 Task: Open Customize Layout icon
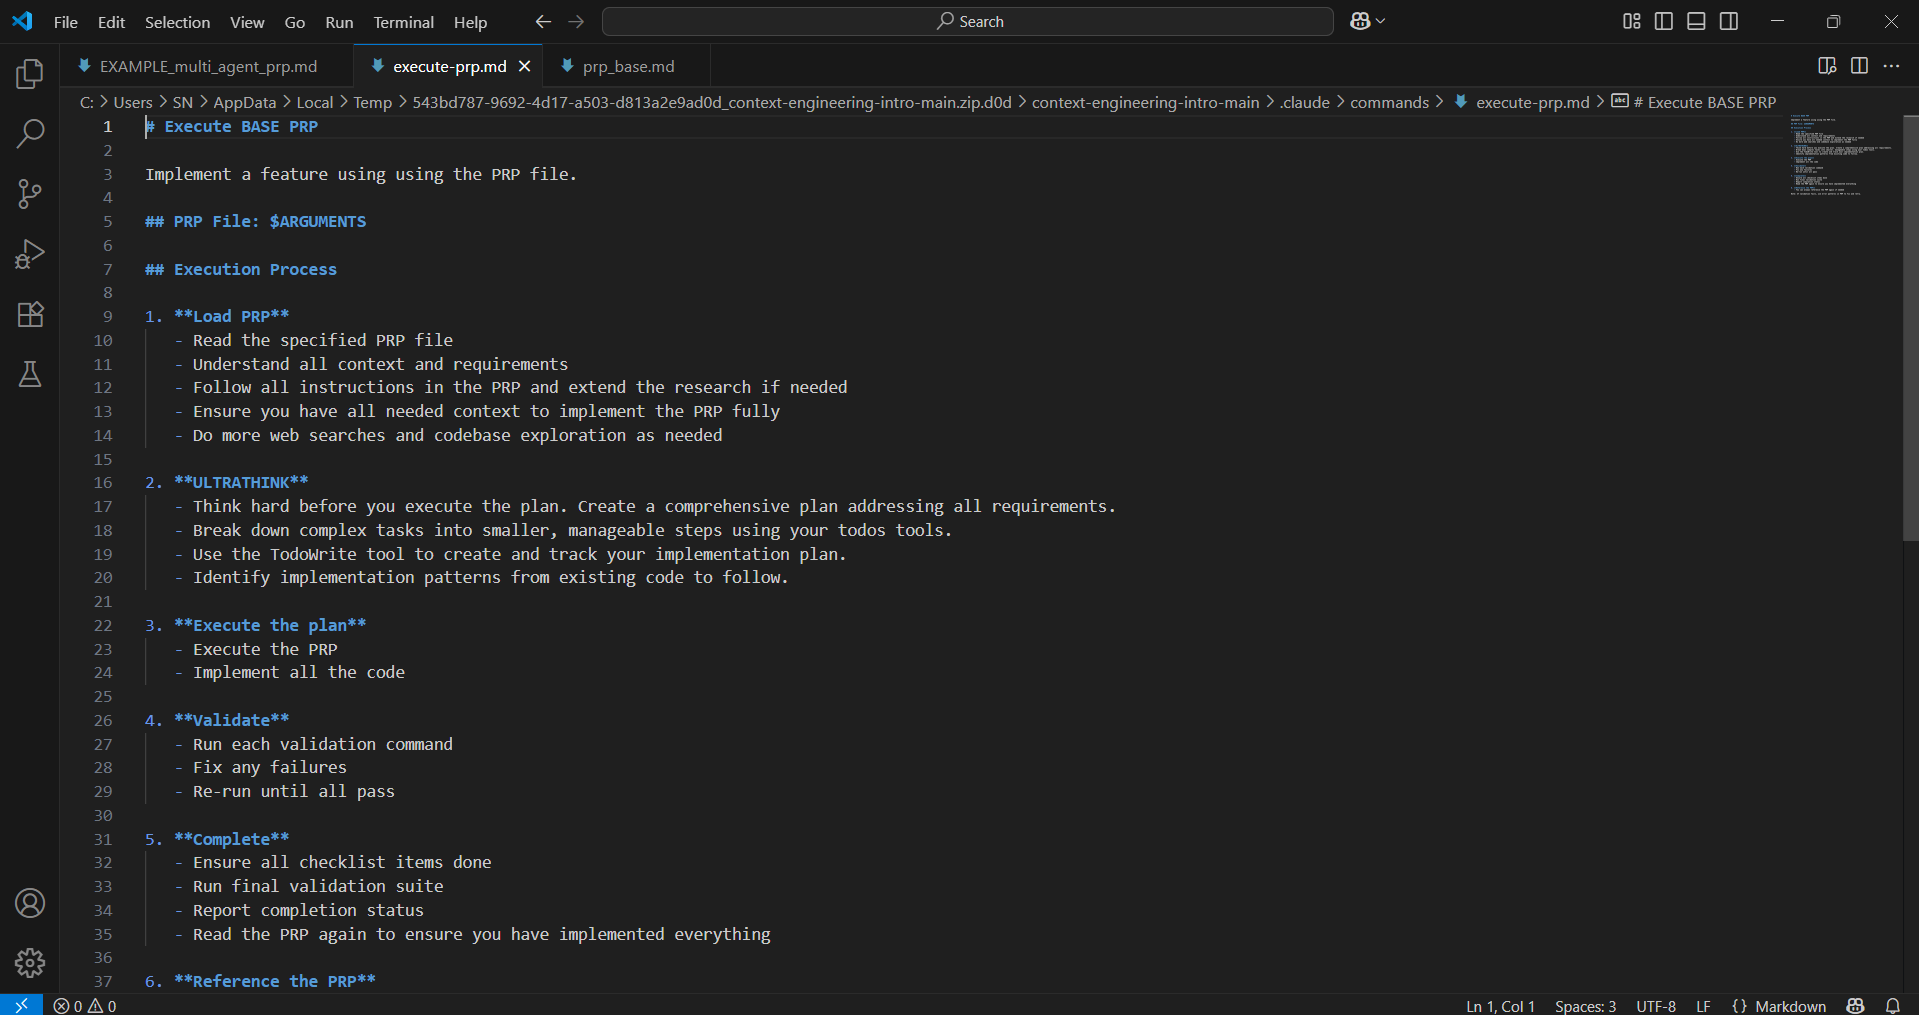click(1631, 21)
